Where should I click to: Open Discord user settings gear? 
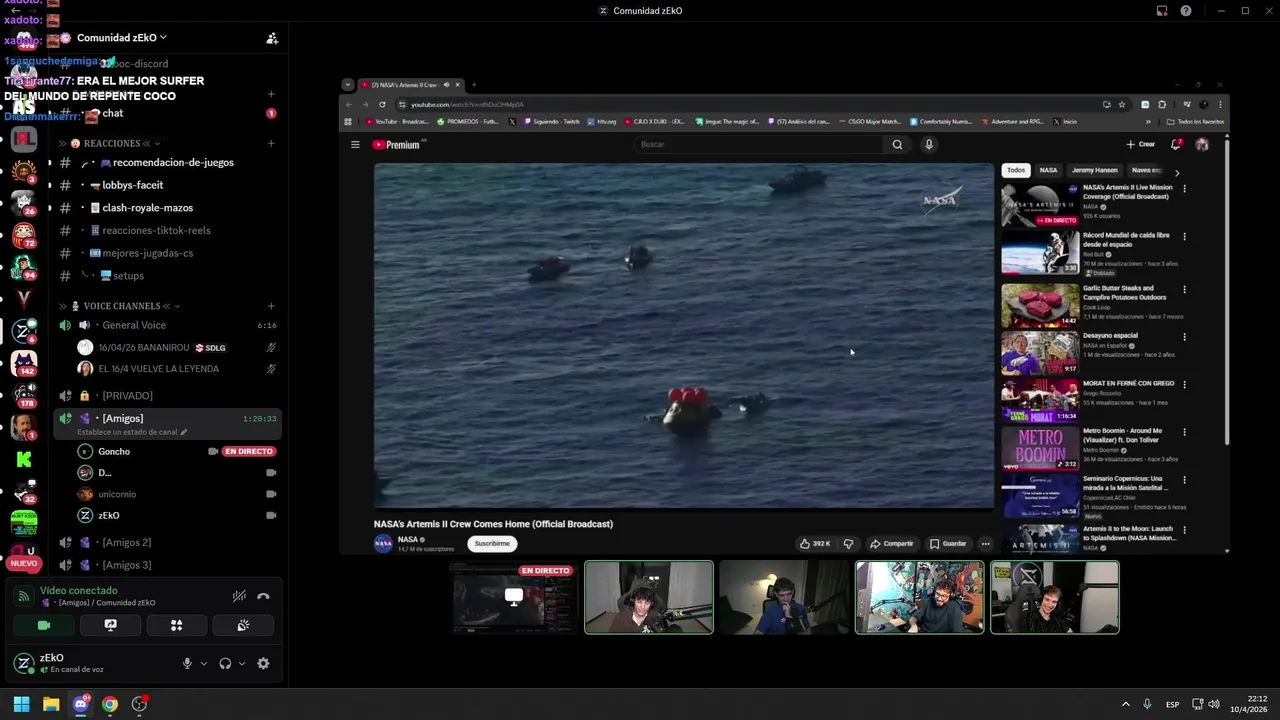(x=263, y=663)
